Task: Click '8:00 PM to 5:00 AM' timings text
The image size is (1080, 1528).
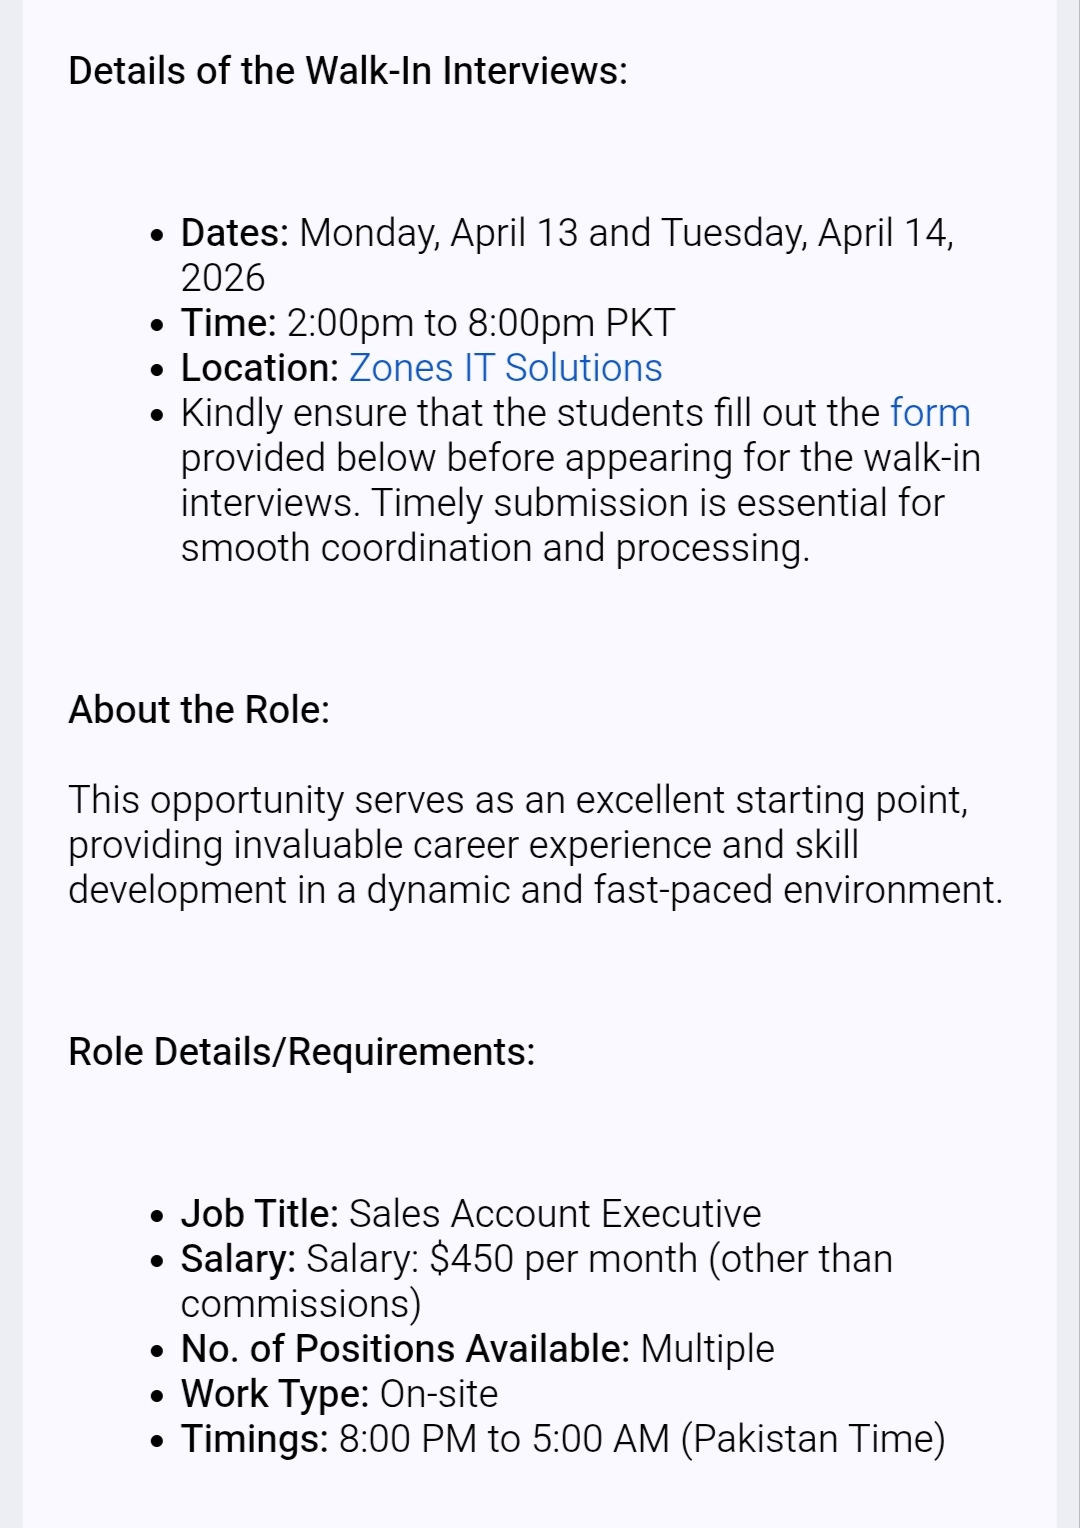Action: pos(505,1439)
